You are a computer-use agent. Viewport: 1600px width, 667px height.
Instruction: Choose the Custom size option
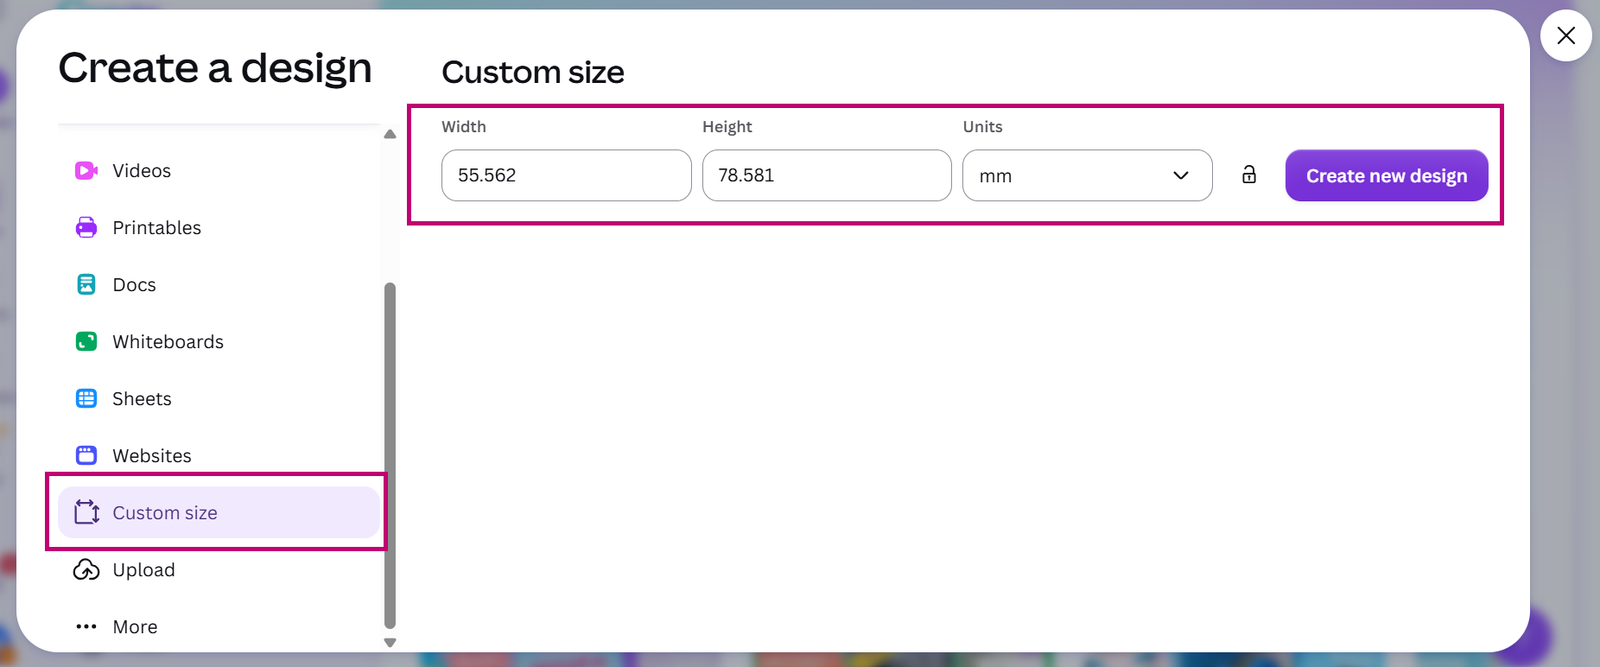218,513
